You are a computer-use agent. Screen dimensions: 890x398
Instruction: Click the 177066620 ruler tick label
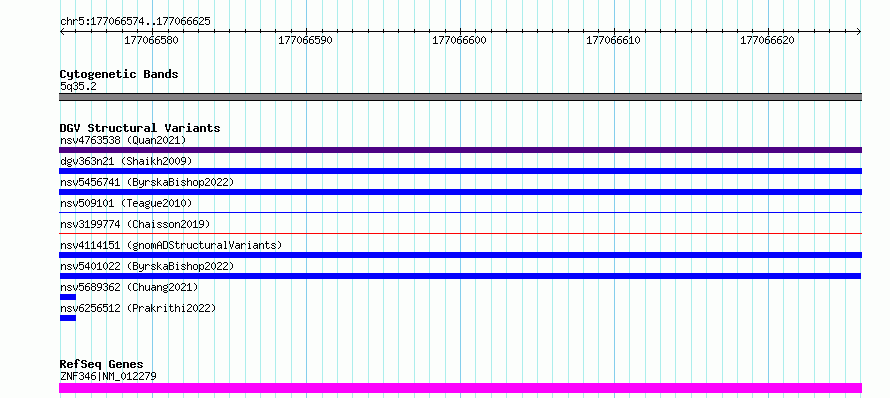click(x=767, y=41)
